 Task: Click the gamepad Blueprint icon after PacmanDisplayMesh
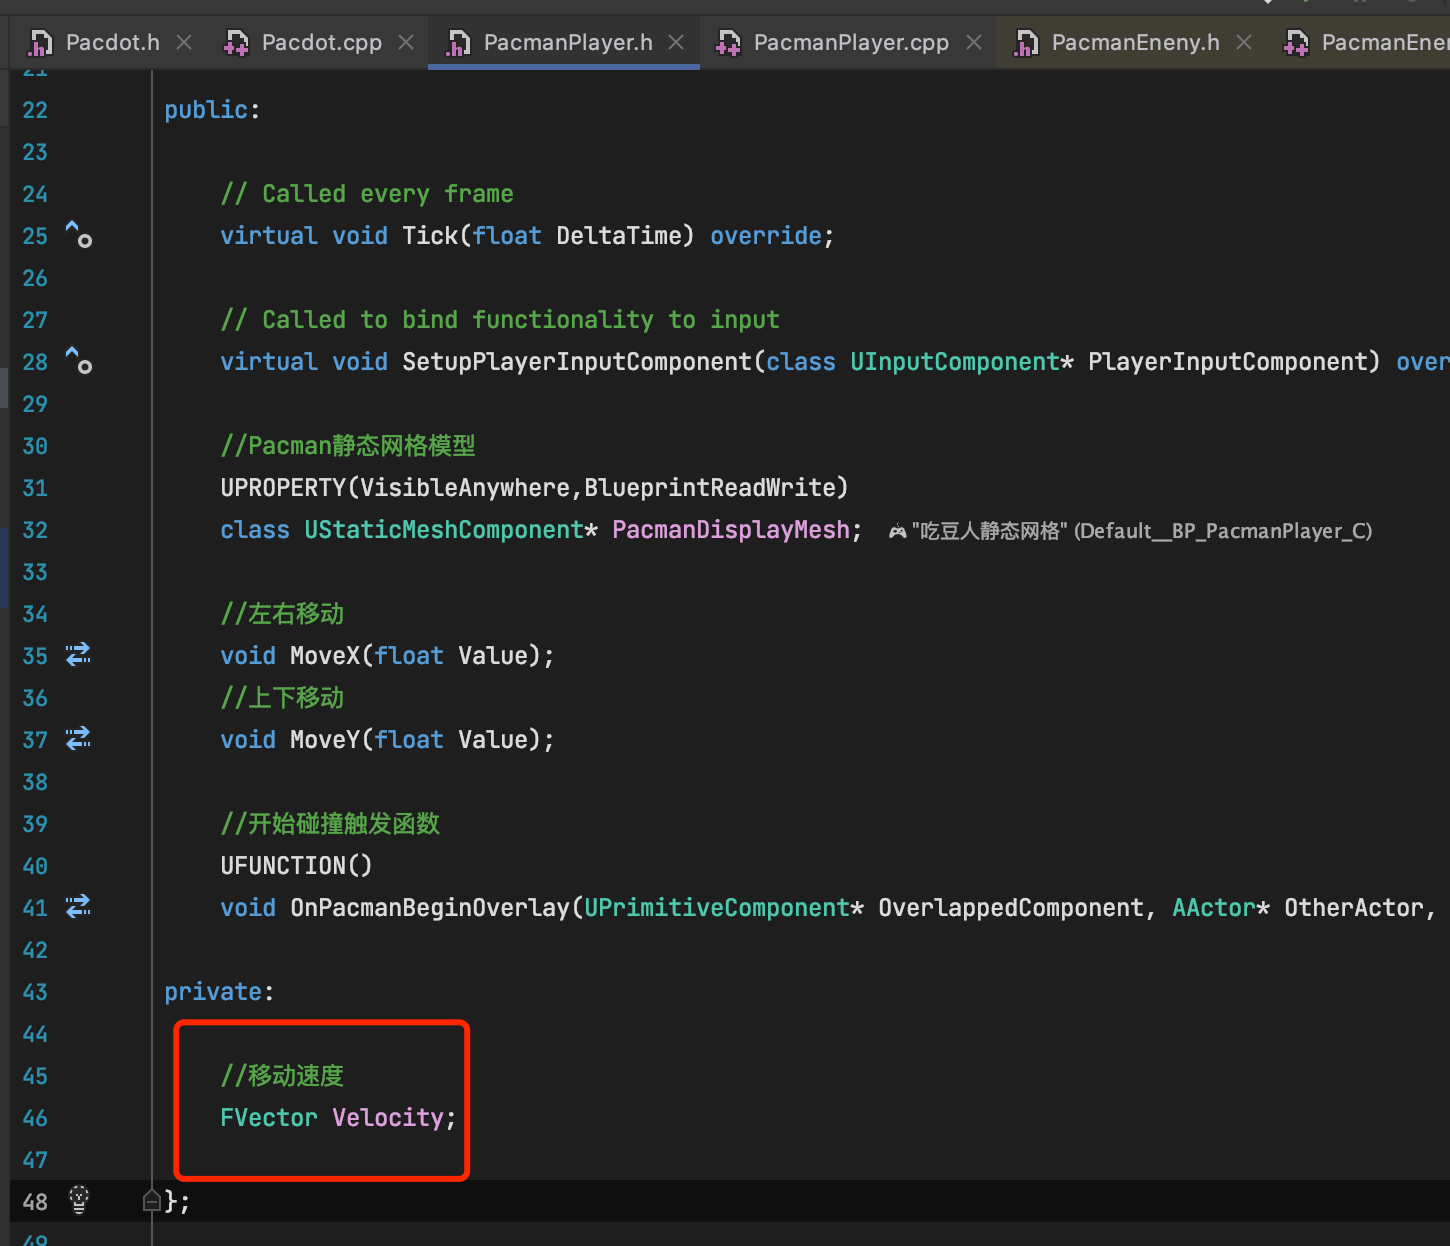(897, 530)
